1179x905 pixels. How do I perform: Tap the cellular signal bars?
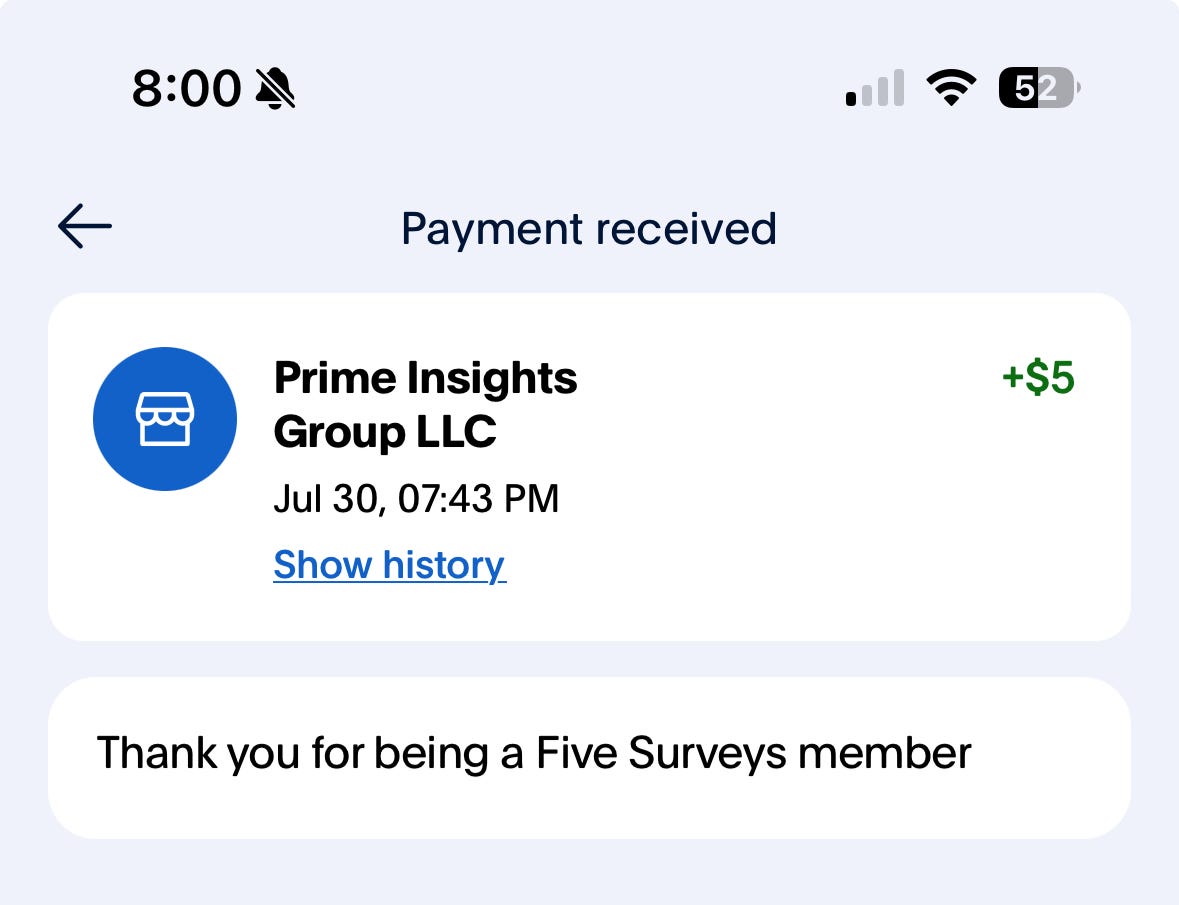click(875, 89)
